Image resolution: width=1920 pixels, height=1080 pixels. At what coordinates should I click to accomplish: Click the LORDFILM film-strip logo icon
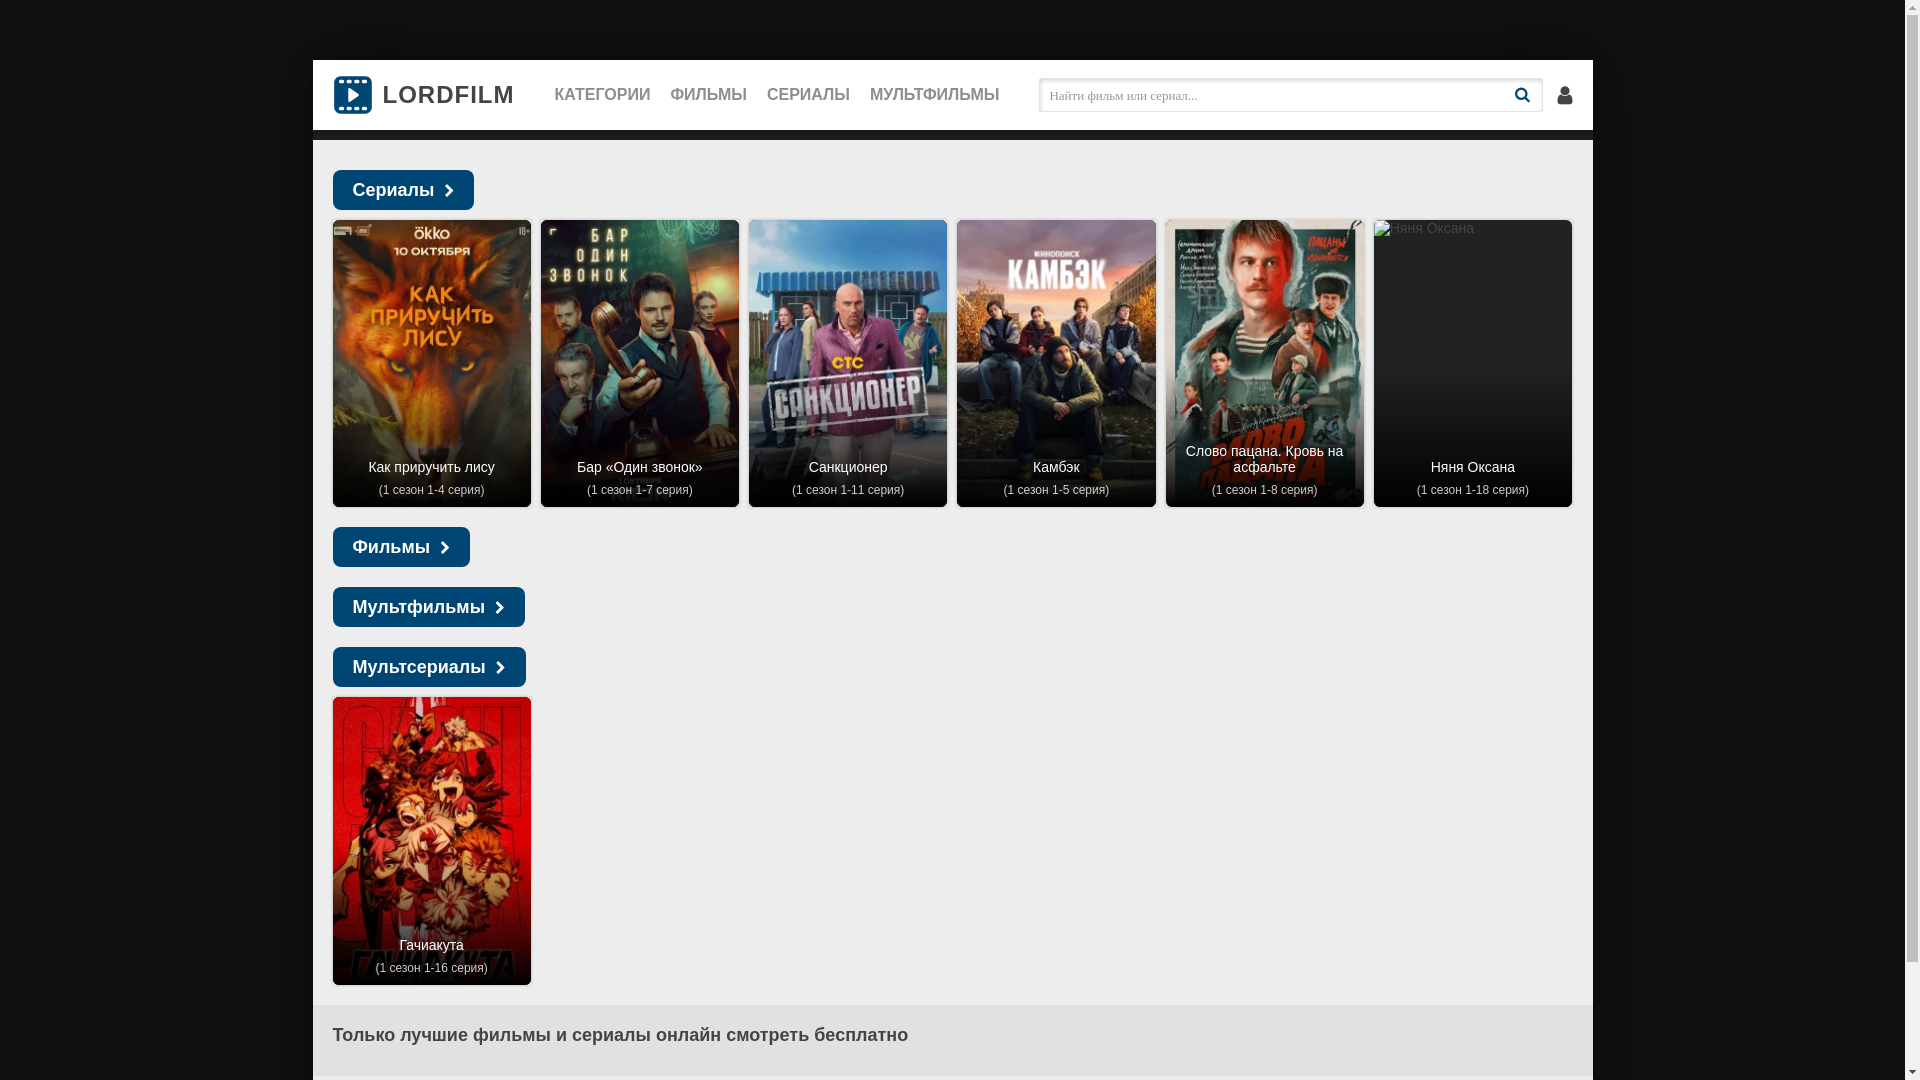352,95
